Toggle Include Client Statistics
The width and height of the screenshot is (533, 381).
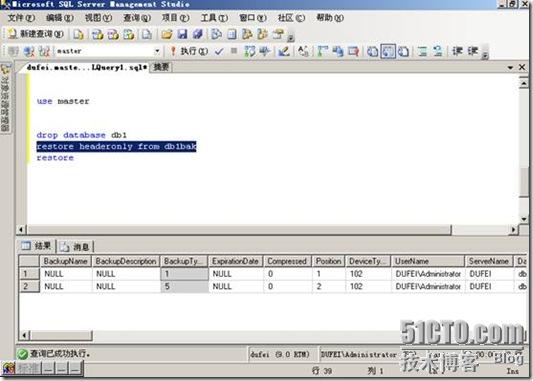pyautogui.click(x=338, y=51)
